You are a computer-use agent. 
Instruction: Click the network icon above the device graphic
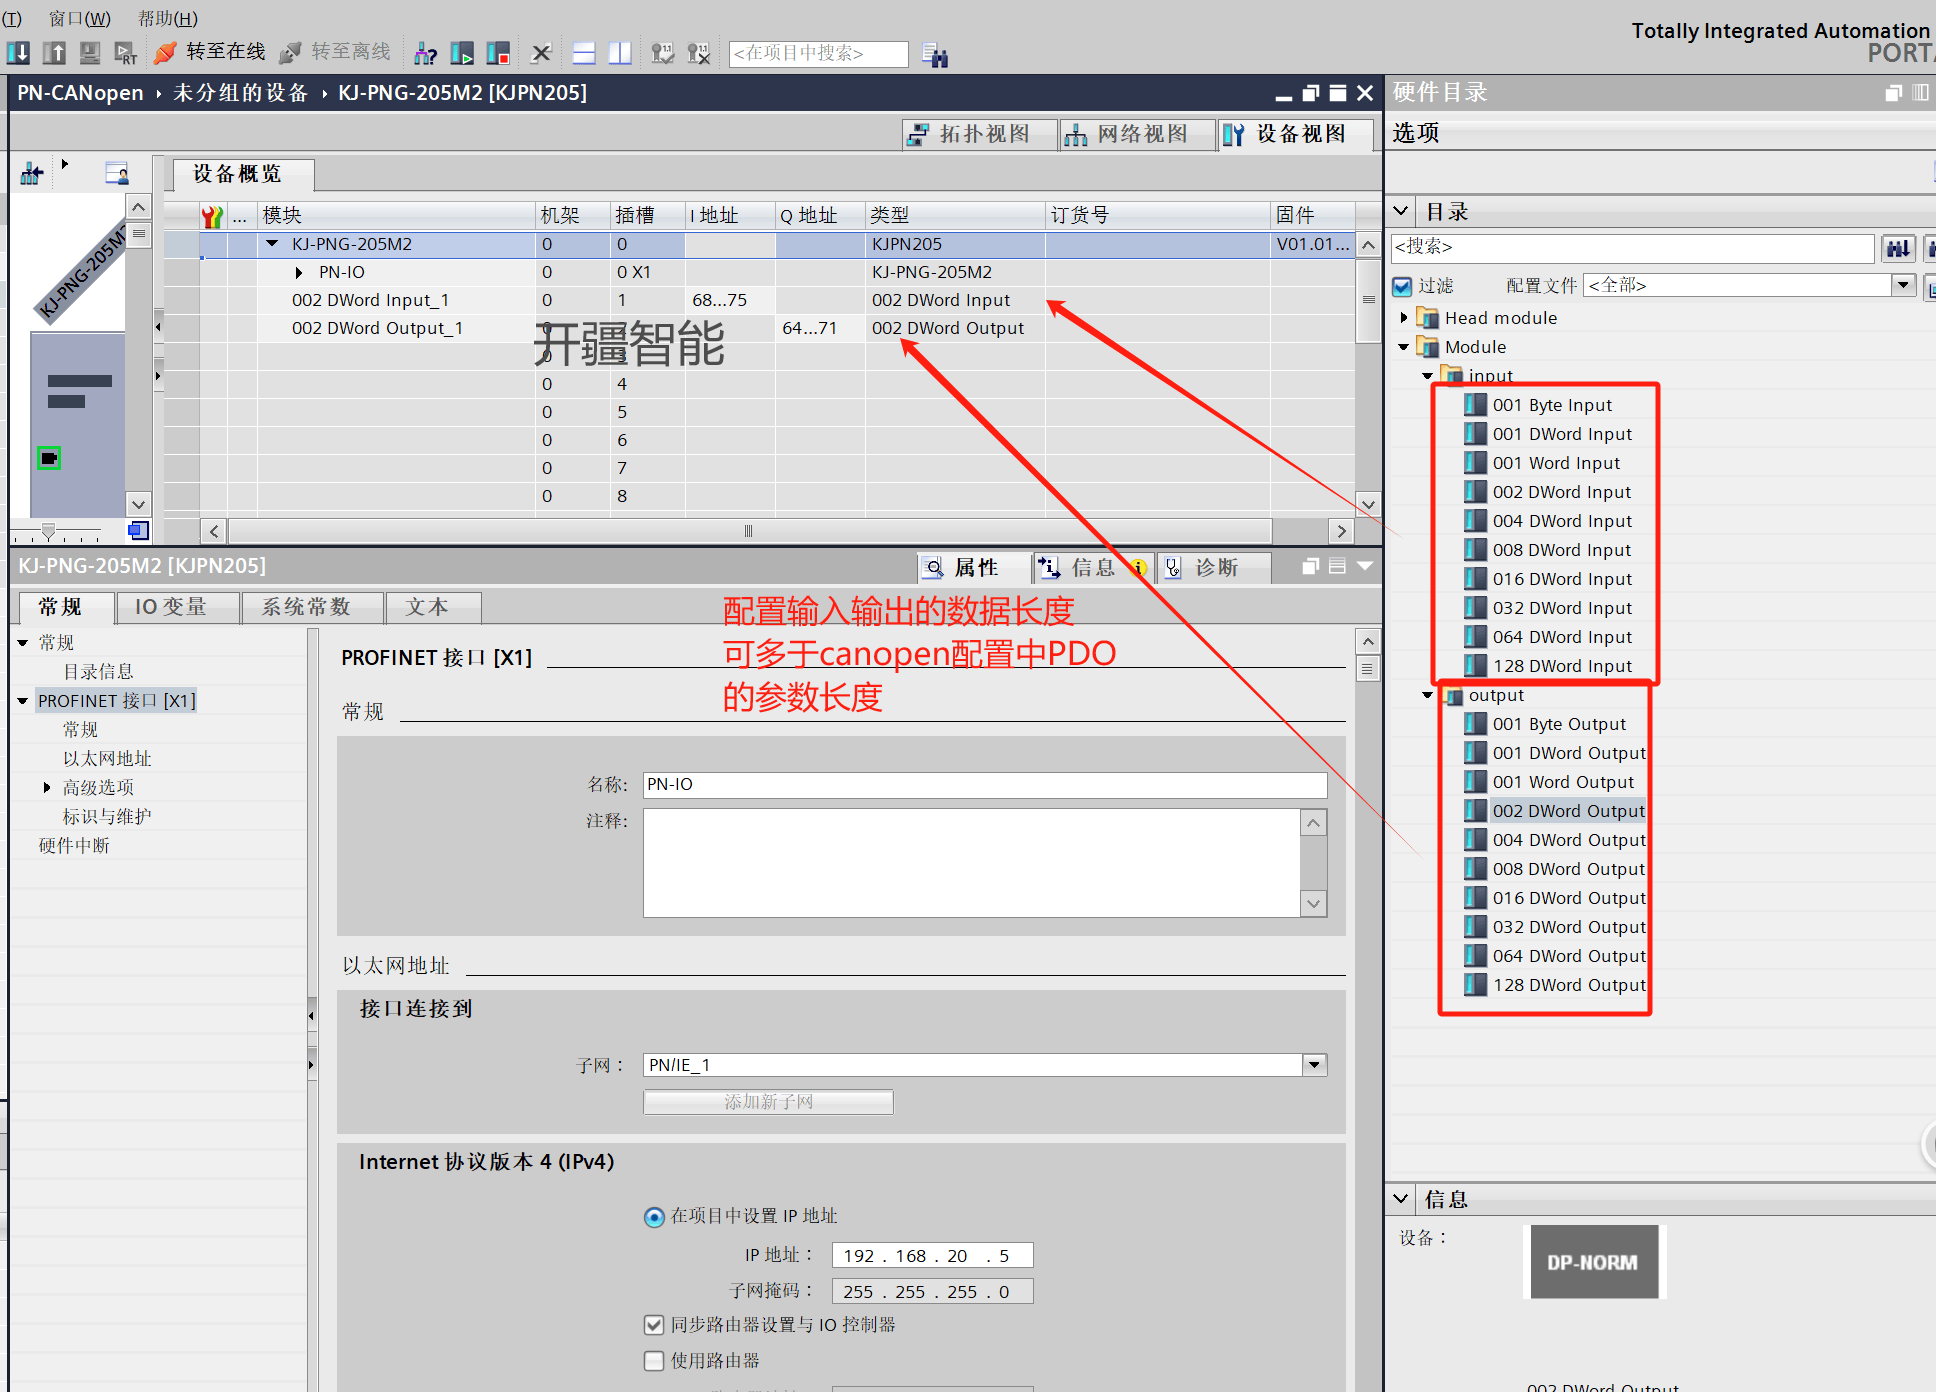(x=32, y=174)
